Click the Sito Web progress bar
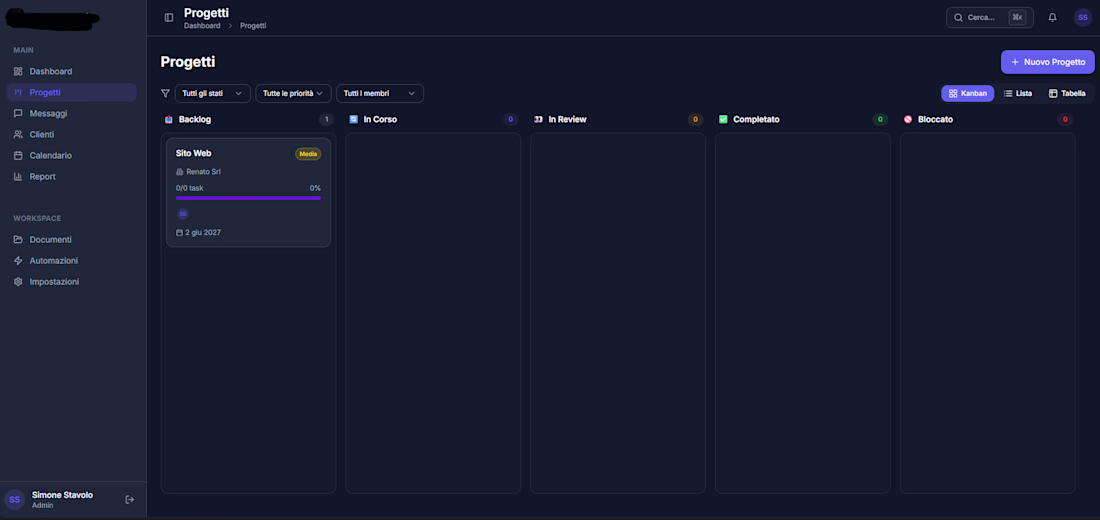This screenshot has height=520, width=1100. [248, 198]
